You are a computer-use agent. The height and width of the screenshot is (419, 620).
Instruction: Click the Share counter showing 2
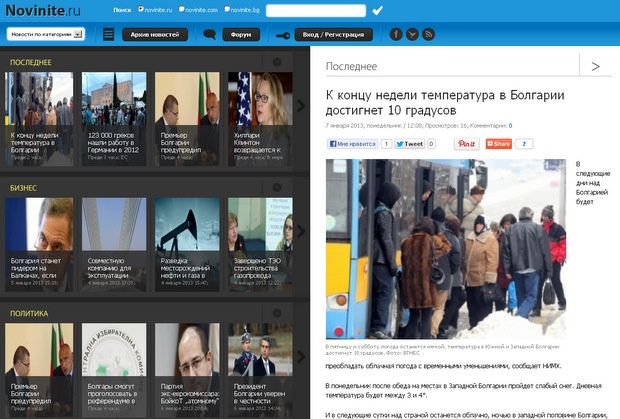click(524, 144)
